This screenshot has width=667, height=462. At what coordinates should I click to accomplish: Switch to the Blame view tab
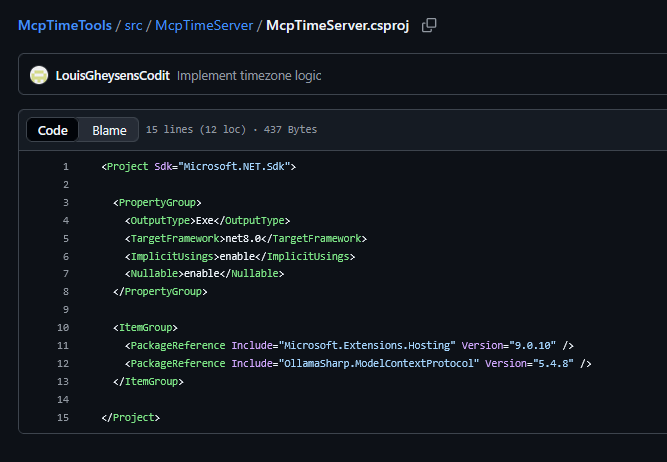pos(109,130)
